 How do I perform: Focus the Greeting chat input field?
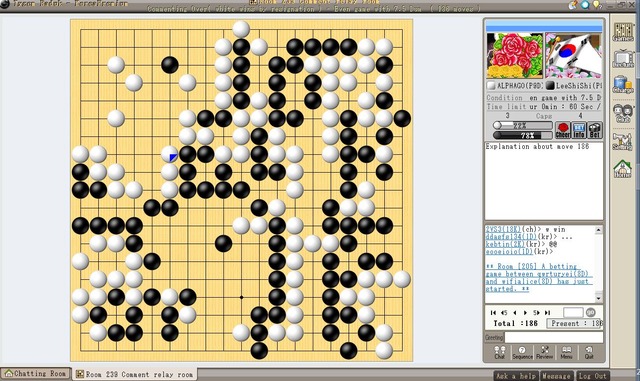pos(554,337)
